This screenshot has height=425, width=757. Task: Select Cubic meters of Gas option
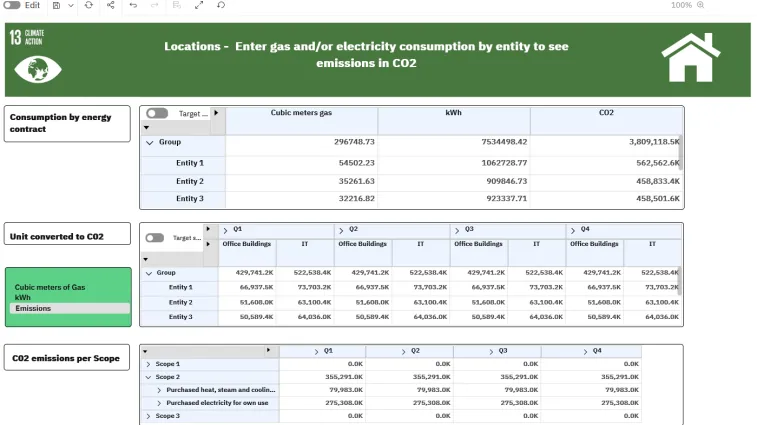tap(50, 287)
